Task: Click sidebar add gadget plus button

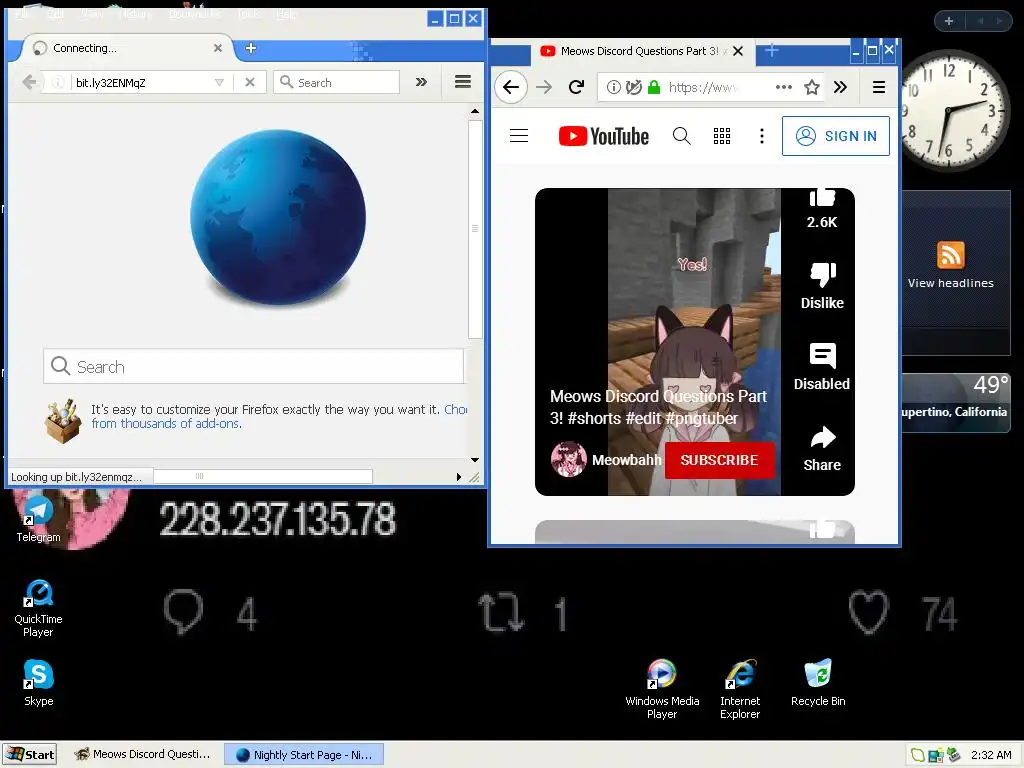Action: tap(949, 21)
